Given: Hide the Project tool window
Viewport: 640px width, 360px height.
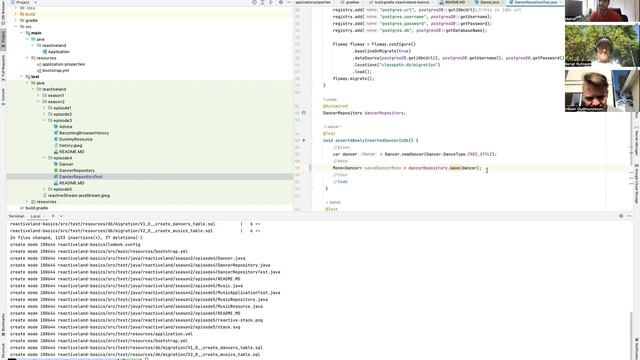Looking at the screenshot, I should point(289,2).
